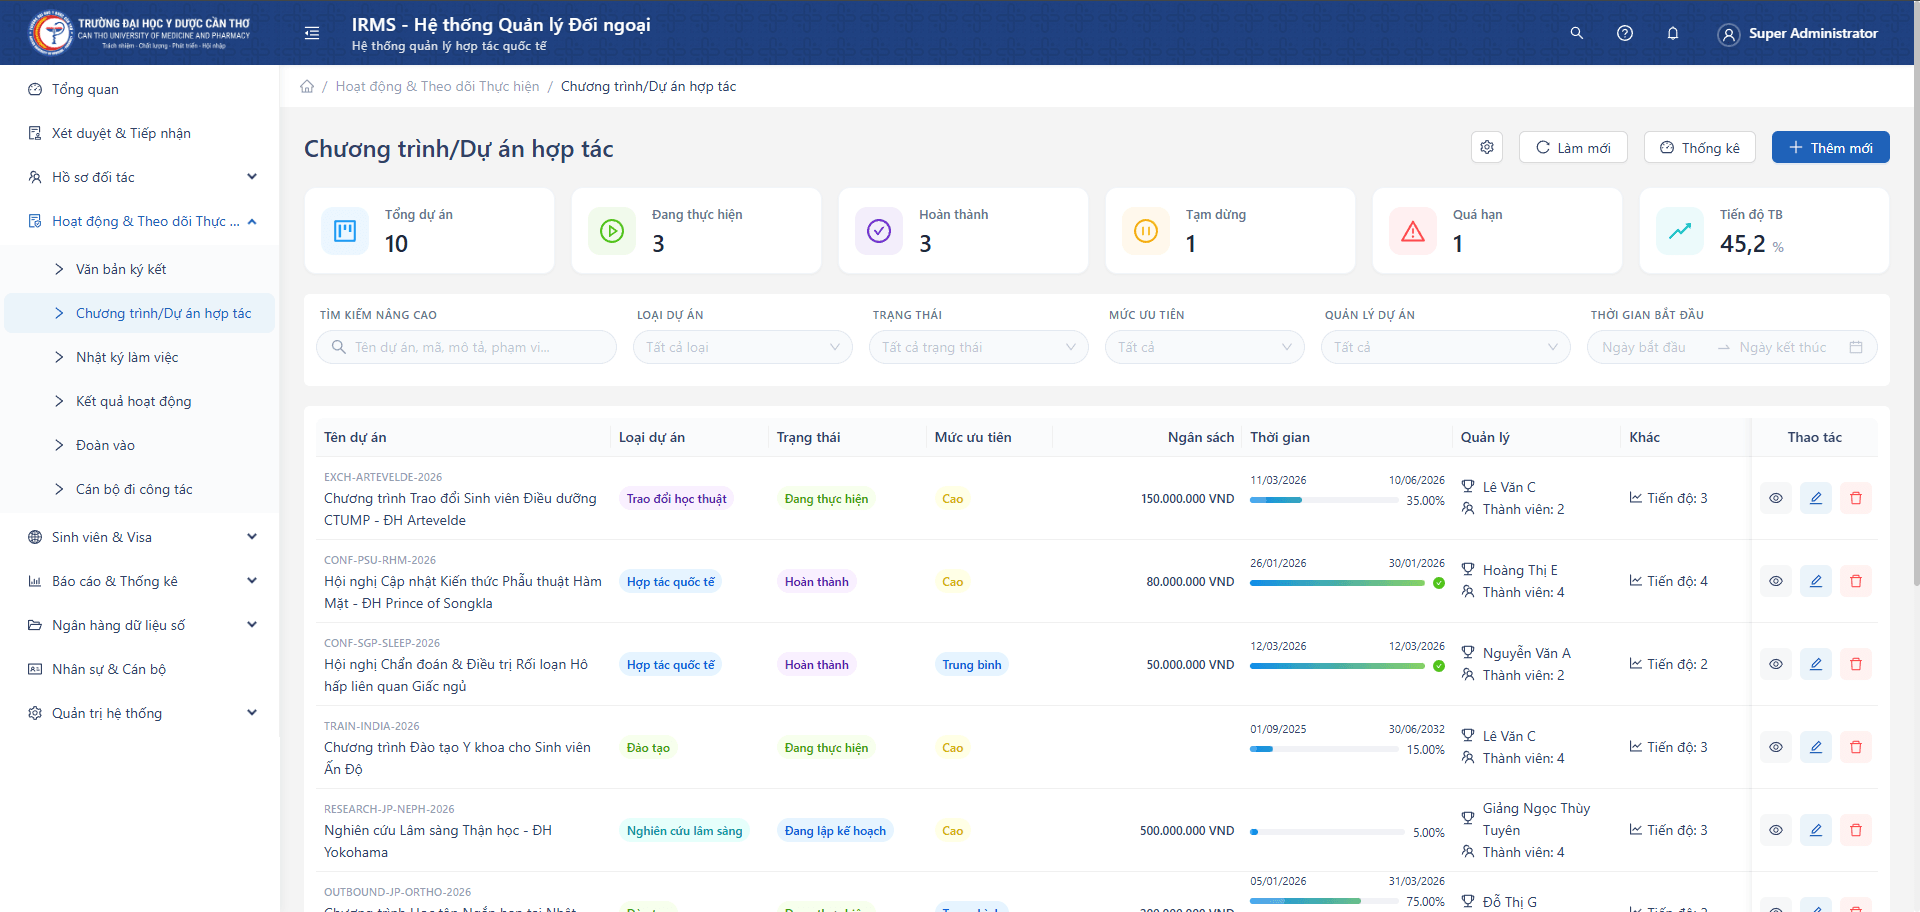Open the Loại dự án dropdown filter
1920x912 pixels.
click(x=742, y=347)
